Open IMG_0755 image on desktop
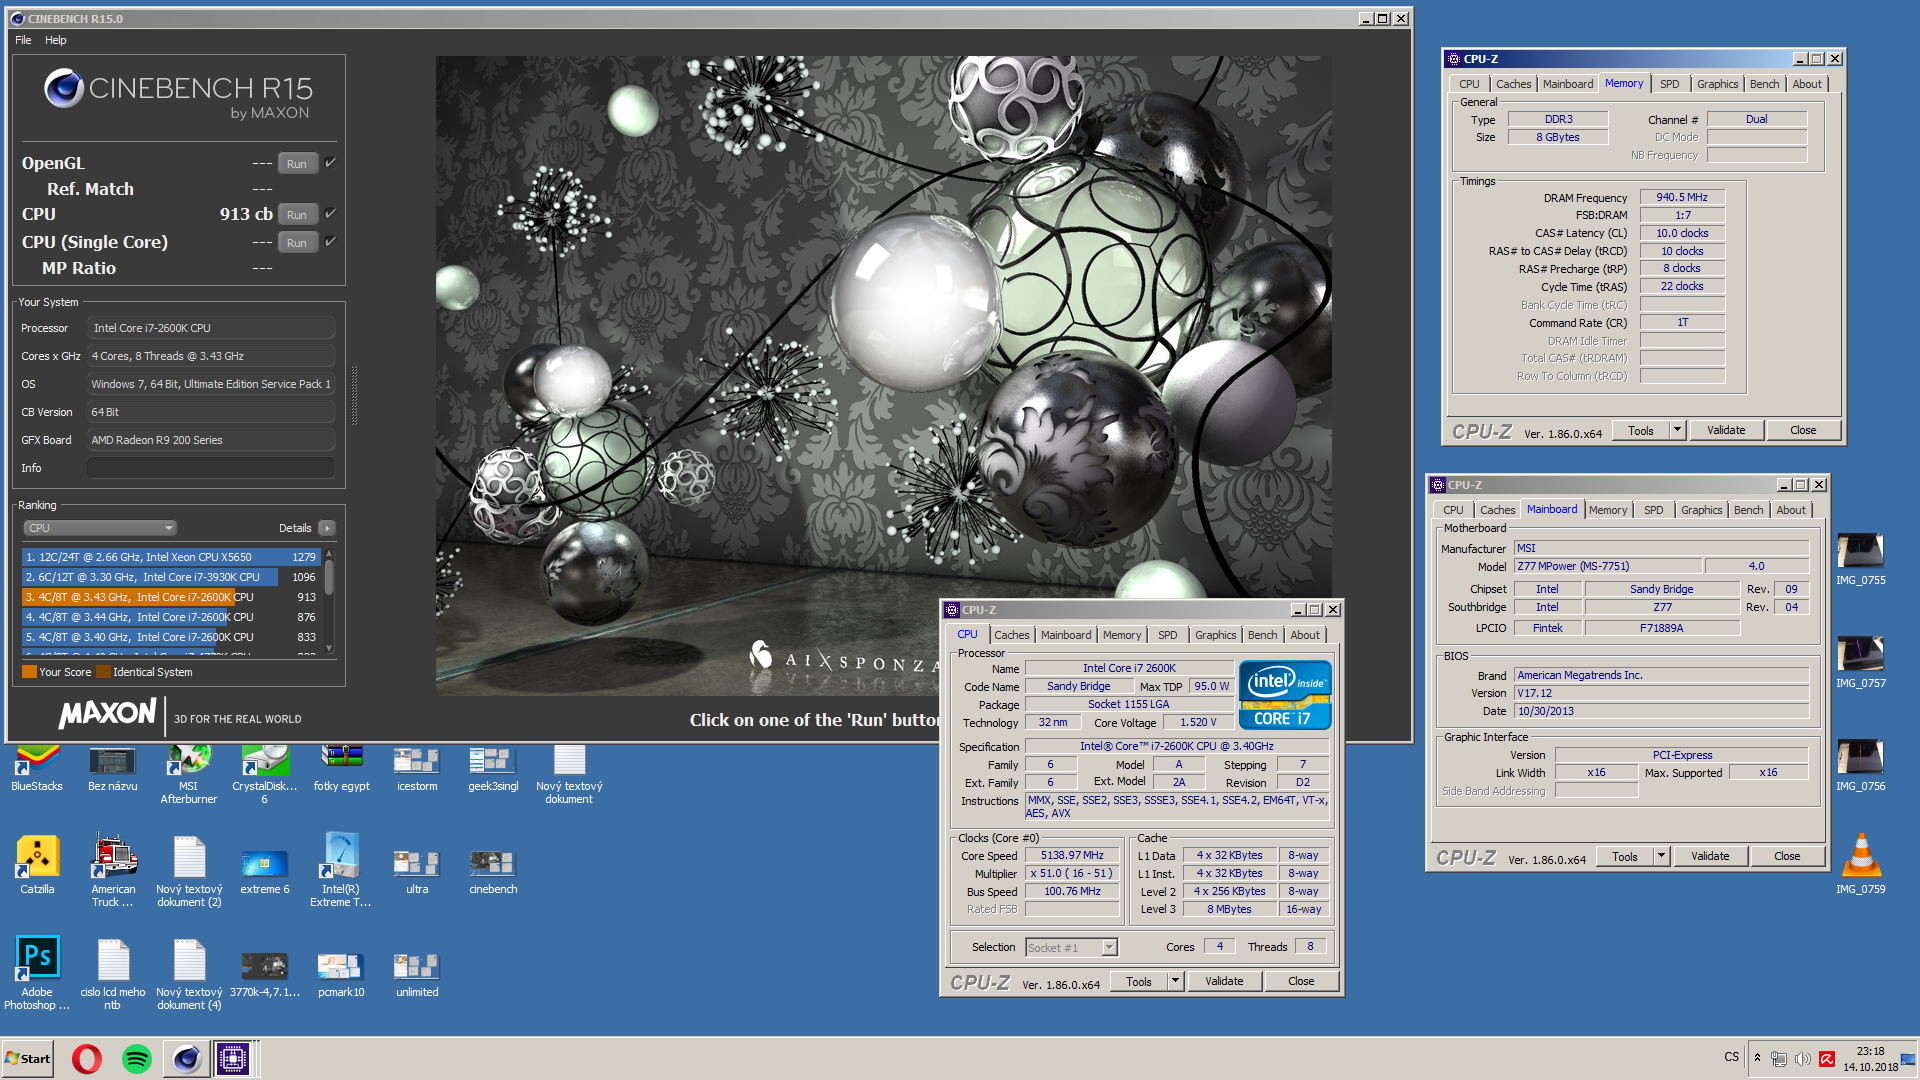1920x1080 pixels. pyautogui.click(x=1860, y=560)
